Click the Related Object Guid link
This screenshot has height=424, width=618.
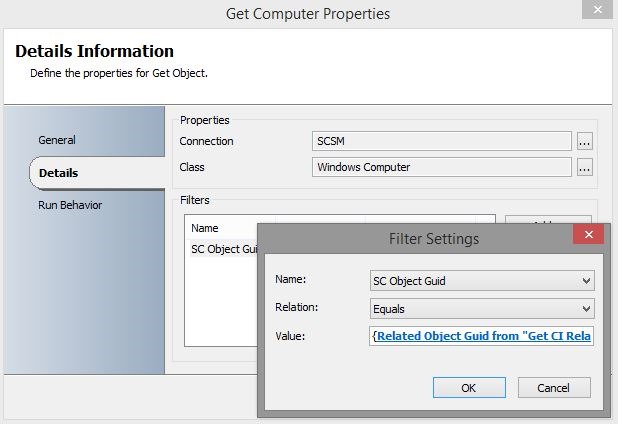tap(484, 337)
